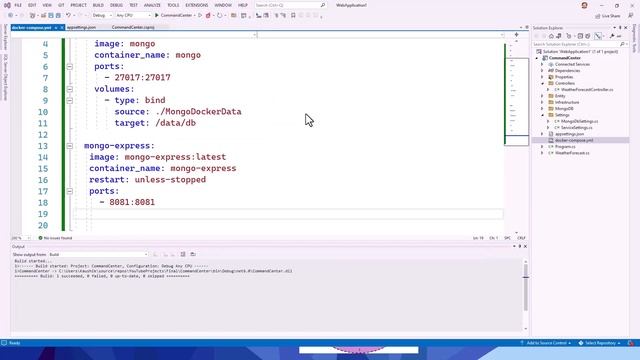Screen dimensions: 640x360
Task: Collapse the ports fold on line 17
Action: [x=70, y=191]
